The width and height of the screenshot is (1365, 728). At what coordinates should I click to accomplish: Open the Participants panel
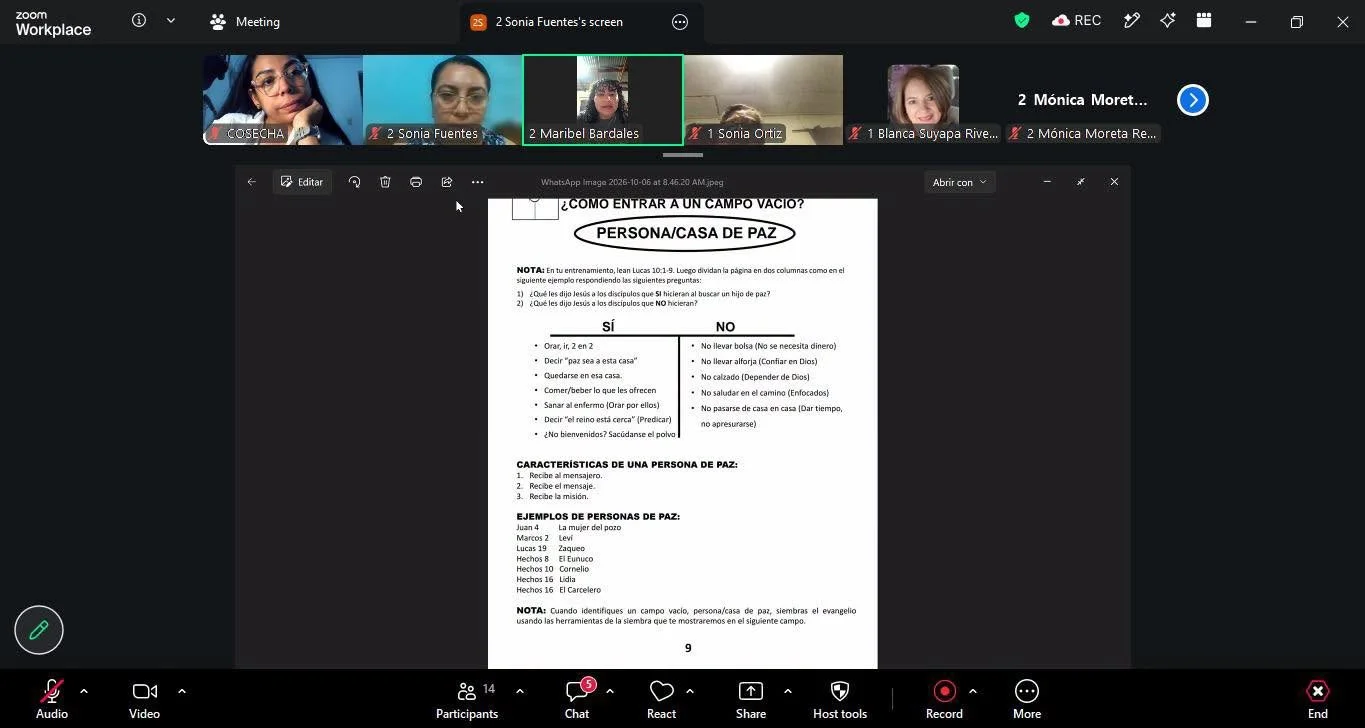click(x=467, y=699)
